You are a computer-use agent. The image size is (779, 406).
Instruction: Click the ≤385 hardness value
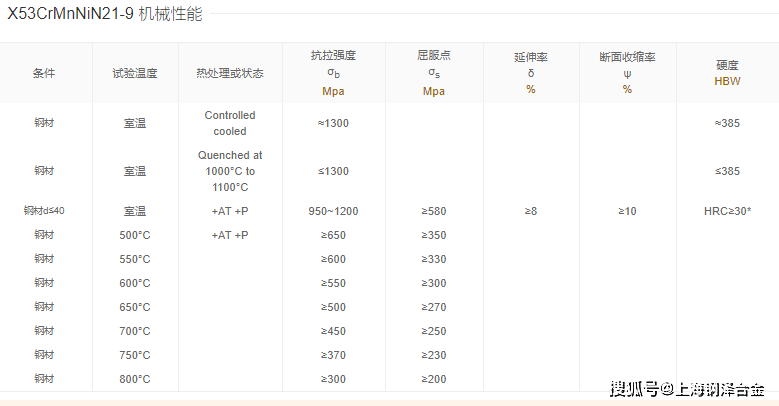coord(727,171)
